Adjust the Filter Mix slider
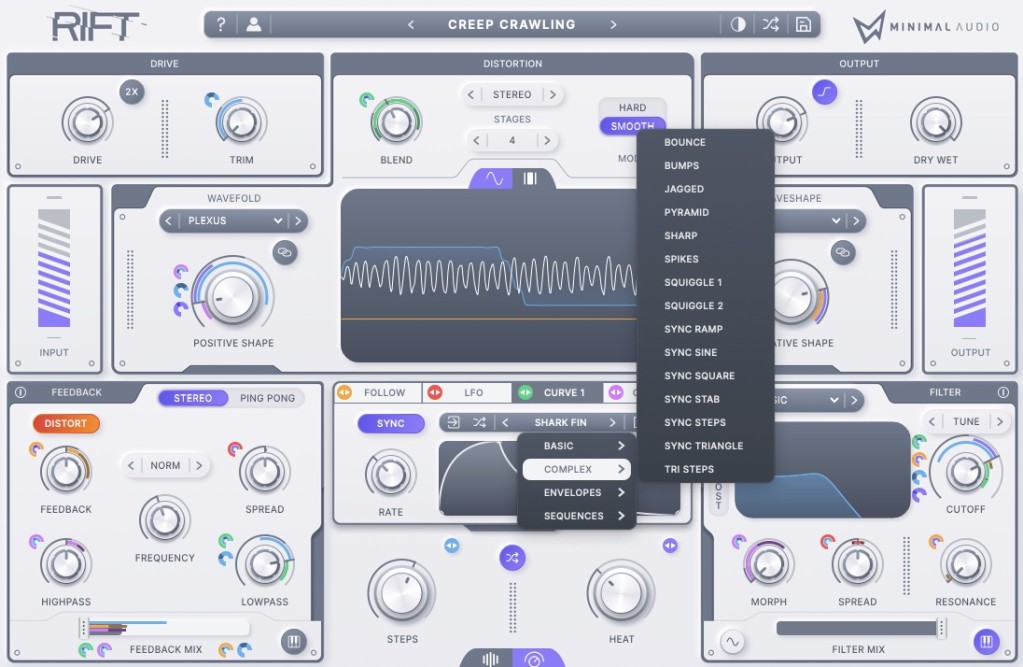 pos(859,628)
